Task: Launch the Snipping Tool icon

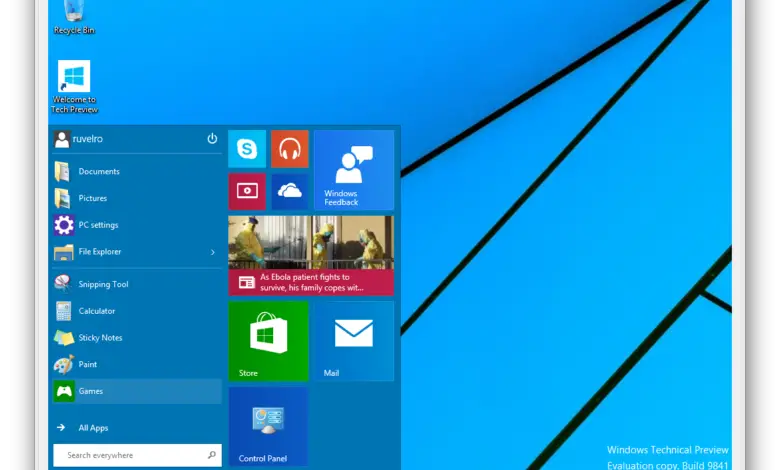Action: 63,284
